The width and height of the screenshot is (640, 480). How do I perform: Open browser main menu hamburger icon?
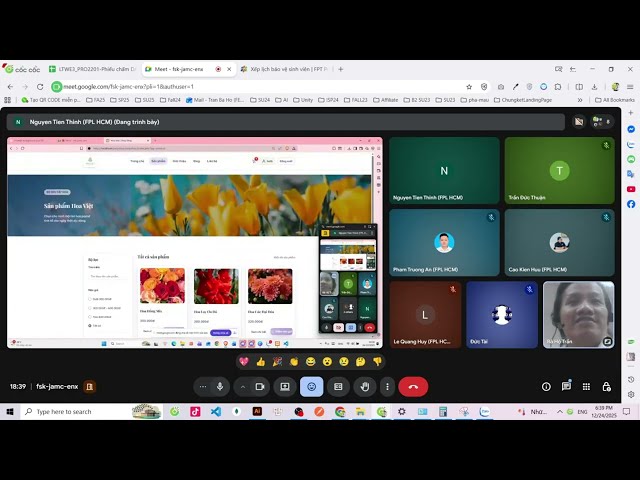point(630,87)
